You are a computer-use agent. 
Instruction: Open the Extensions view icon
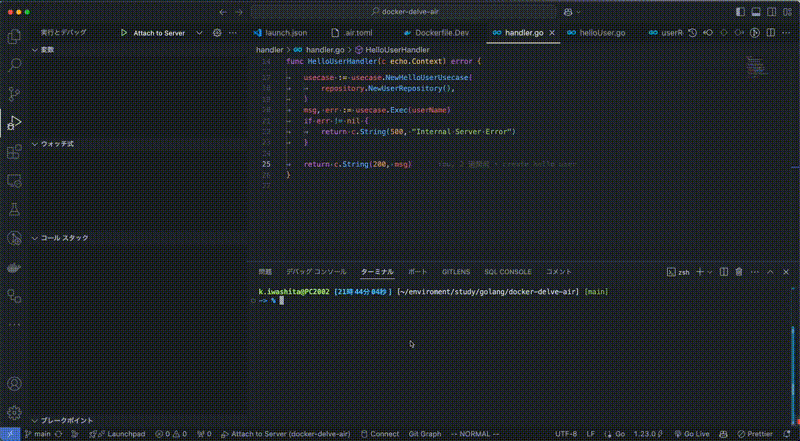point(14,152)
